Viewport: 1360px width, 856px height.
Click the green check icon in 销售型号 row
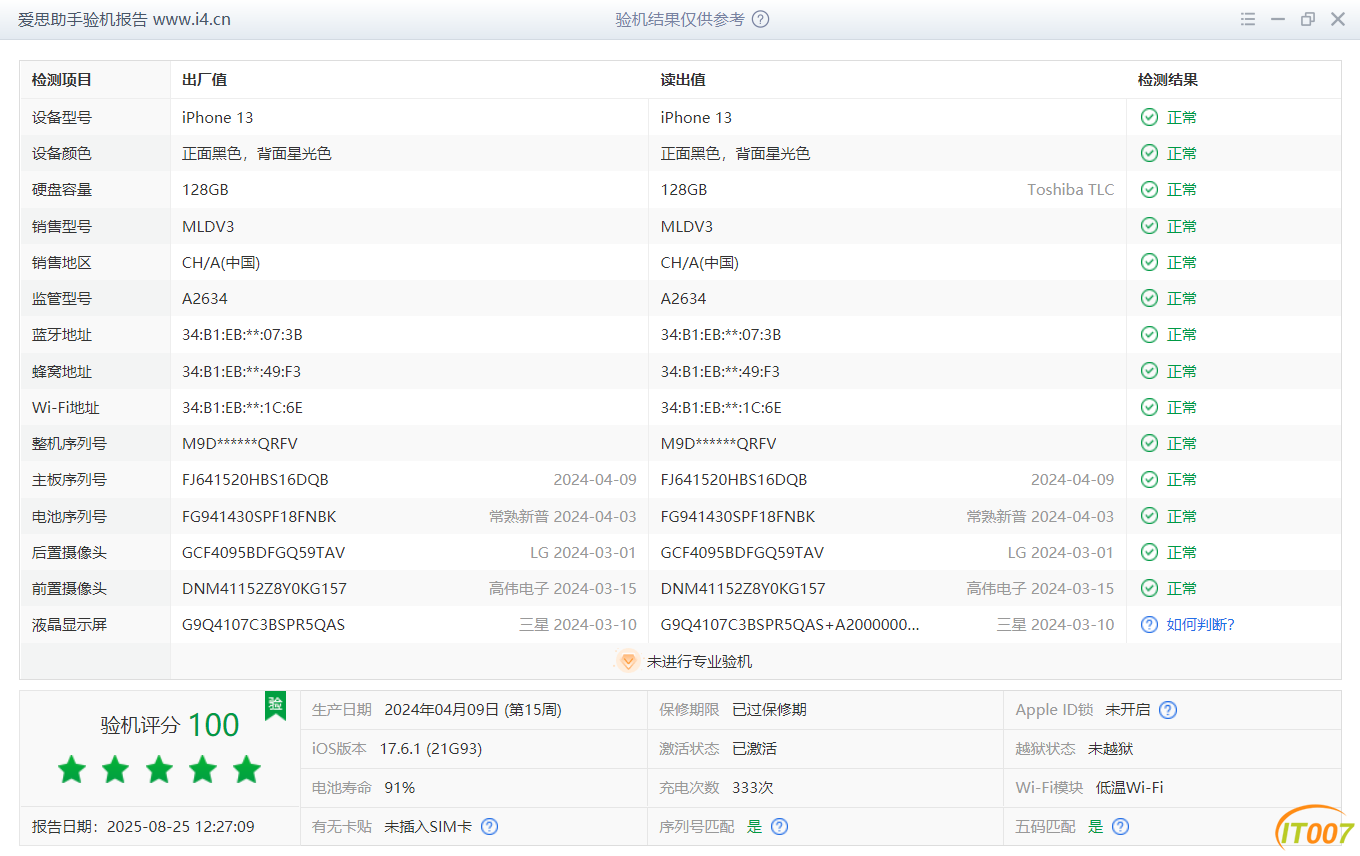point(1150,226)
